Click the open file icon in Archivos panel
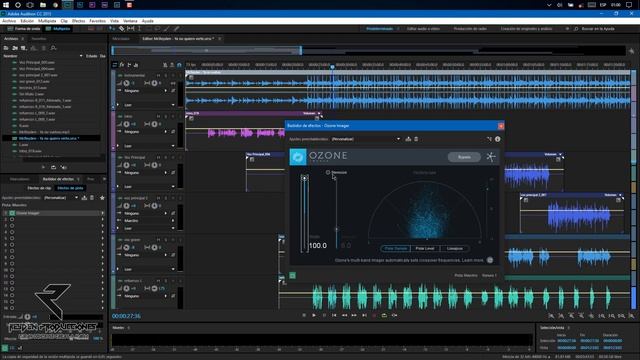The image size is (640, 360). point(6,48)
